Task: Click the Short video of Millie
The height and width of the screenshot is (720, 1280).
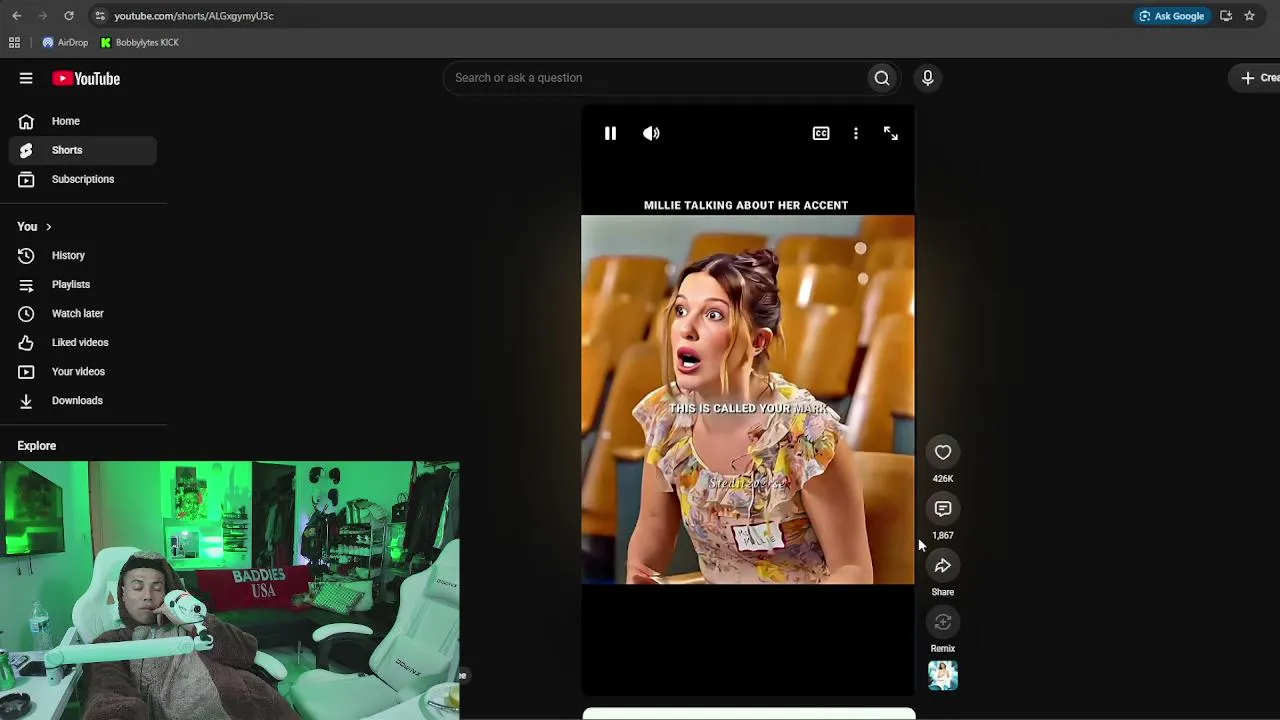Action: [748, 400]
